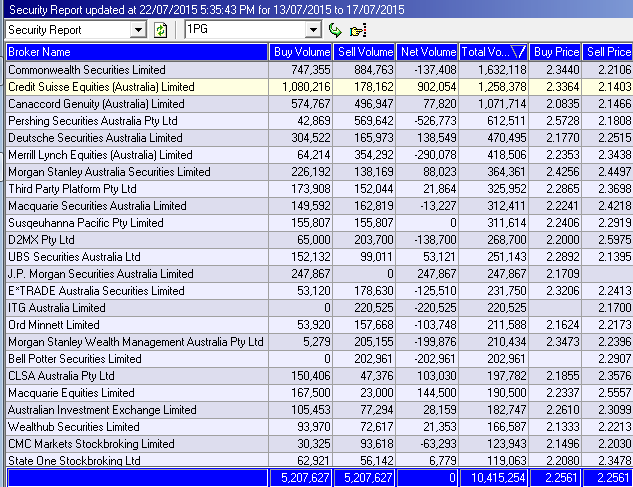
Task: Select Susqeuhanna Pacific Pty Limited row
Action: (x=319, y=223)
